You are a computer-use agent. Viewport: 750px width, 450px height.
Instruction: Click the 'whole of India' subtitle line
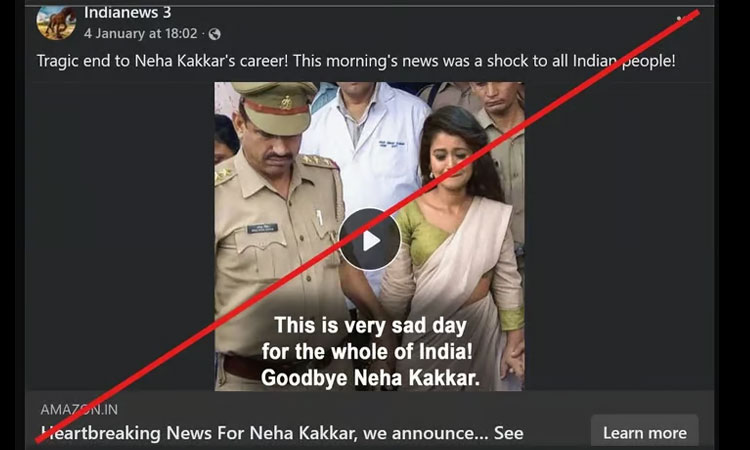[x=367, y=352]
